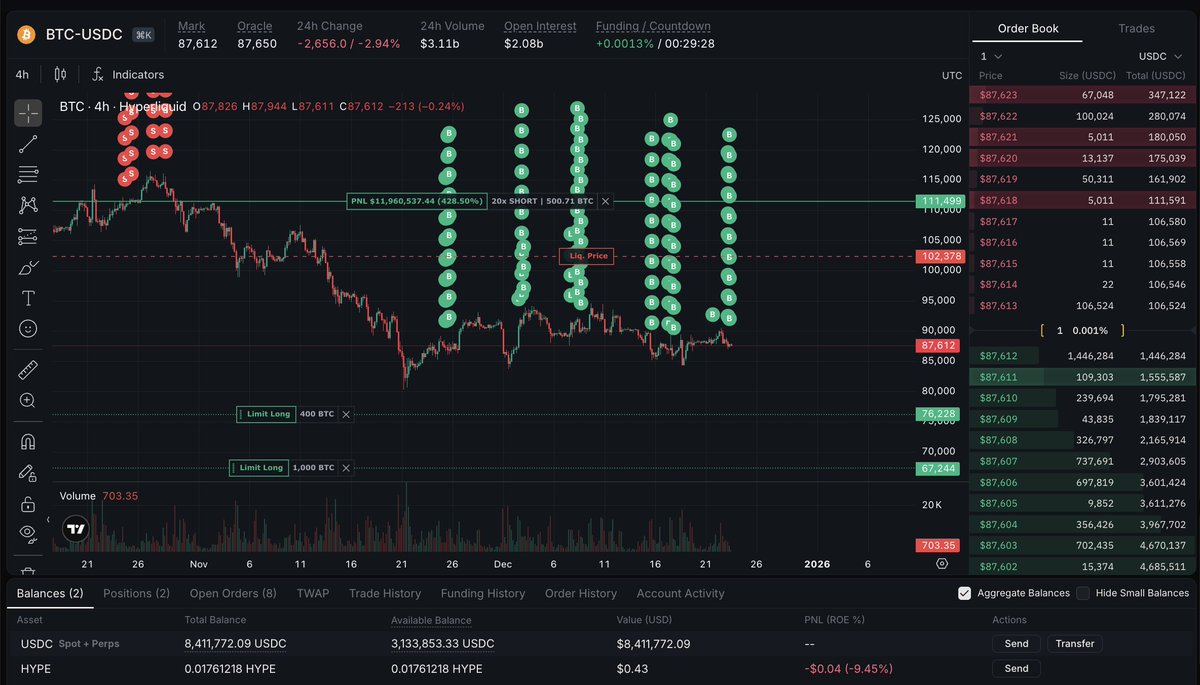Image resolution: width=1200 pixels, height=685 pixels.
Task: Open the candlestick chart style selector
Action: coord(60,74)
